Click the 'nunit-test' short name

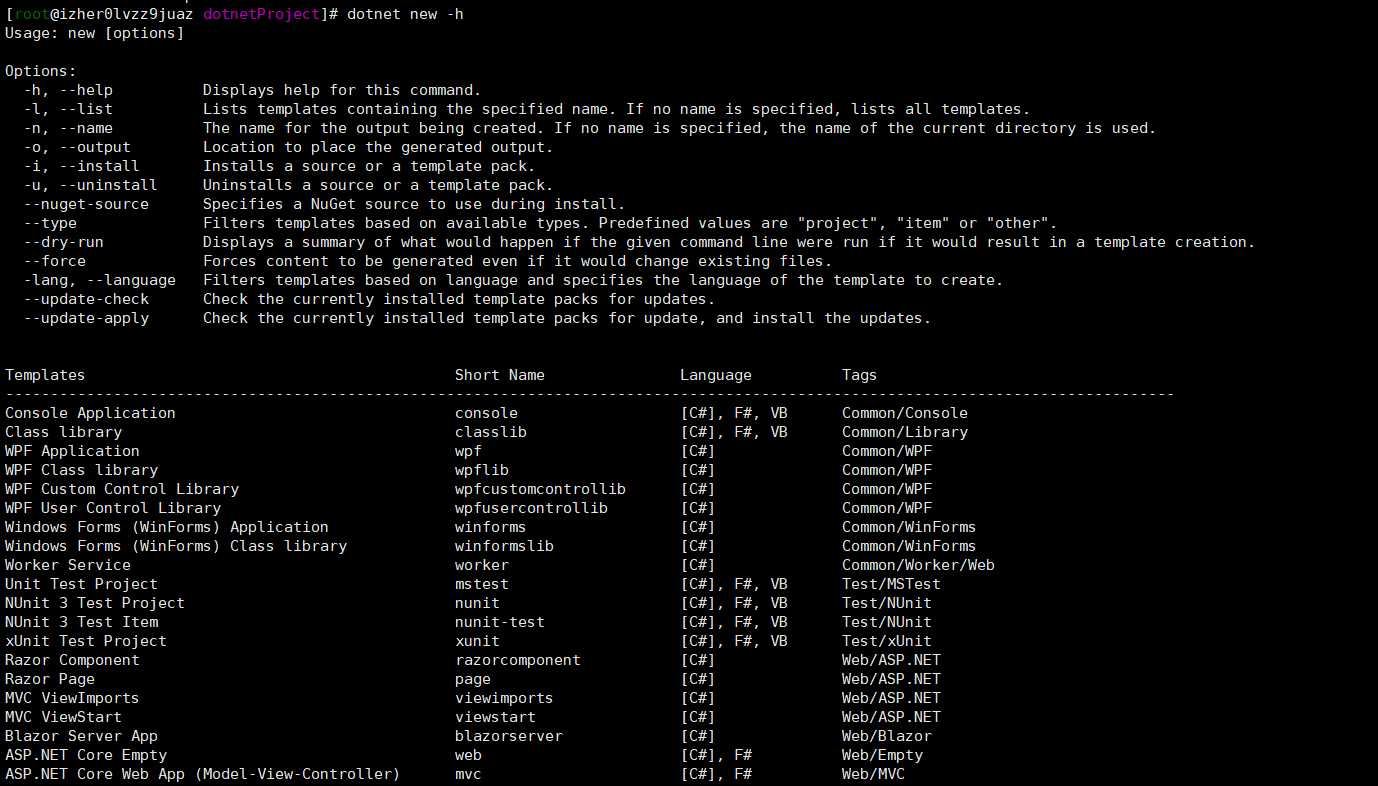pos(500,622)
